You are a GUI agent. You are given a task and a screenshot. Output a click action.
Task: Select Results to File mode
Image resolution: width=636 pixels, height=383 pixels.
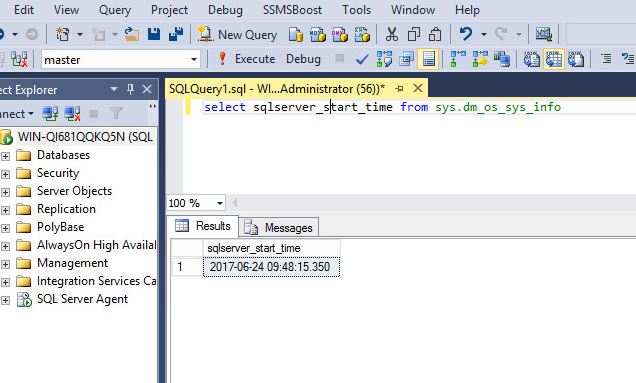coord(576,59)
